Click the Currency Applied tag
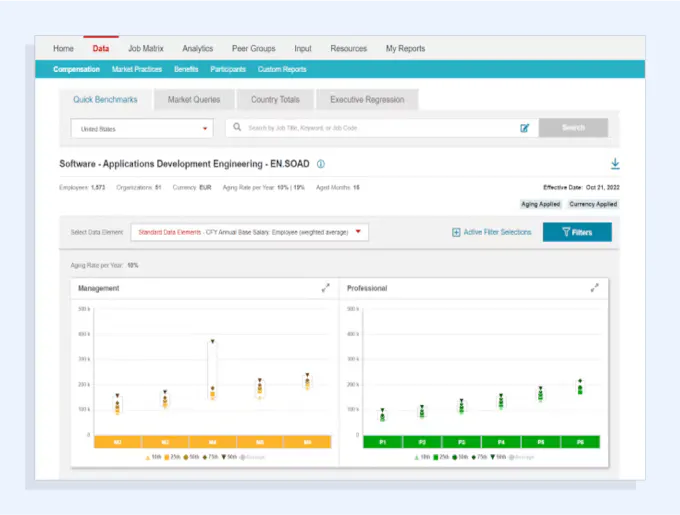 593,204
